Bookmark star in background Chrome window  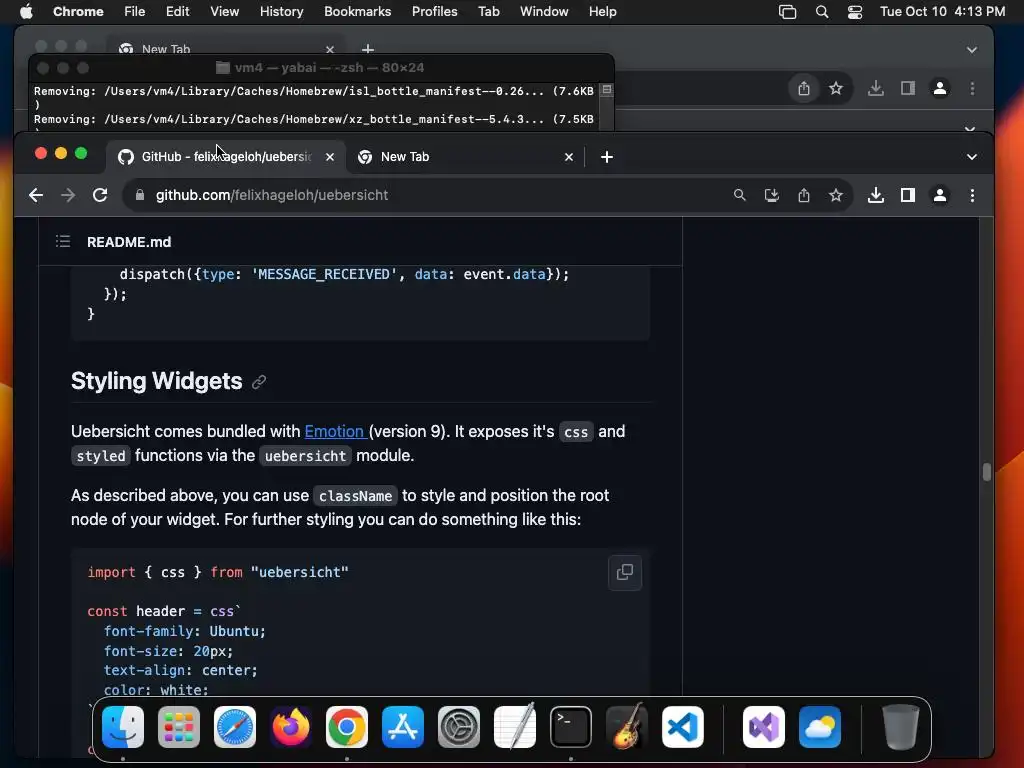[836, 88]
